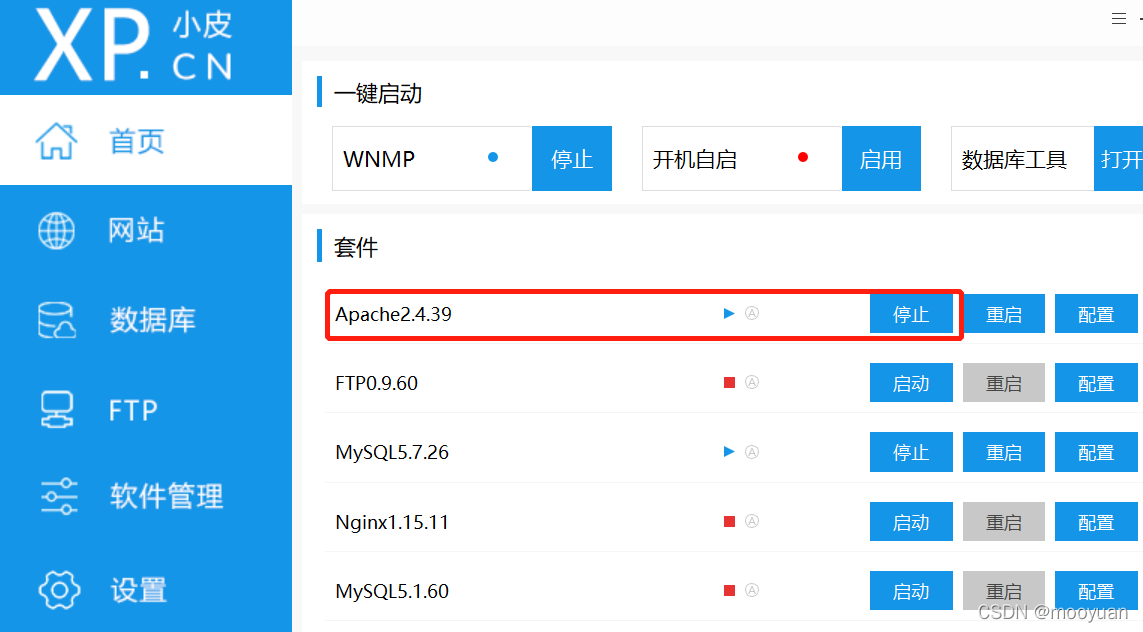Start the MySQL5.1.60 service
This screenshot has height=632, width=1143.
(911, 590)
